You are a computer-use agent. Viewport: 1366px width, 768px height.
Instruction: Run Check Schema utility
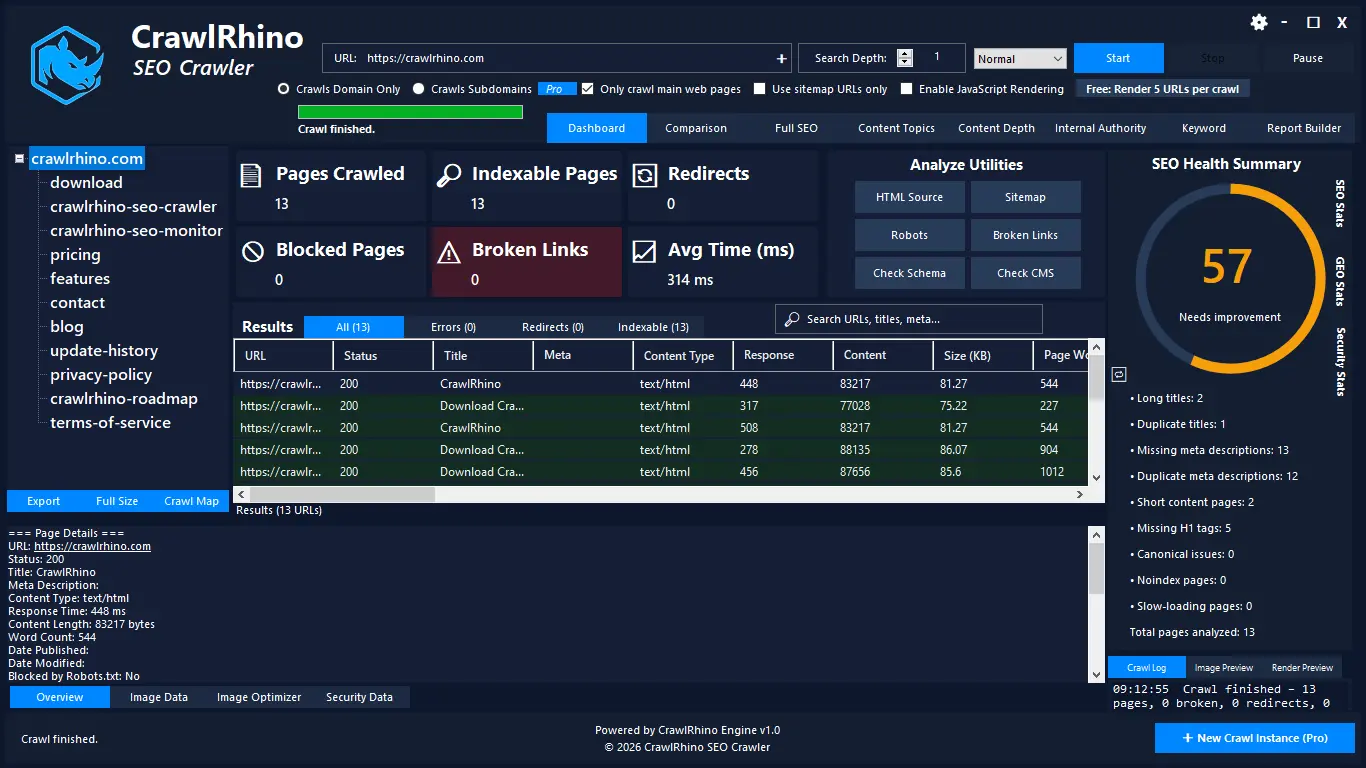click(x=910, y=273)
